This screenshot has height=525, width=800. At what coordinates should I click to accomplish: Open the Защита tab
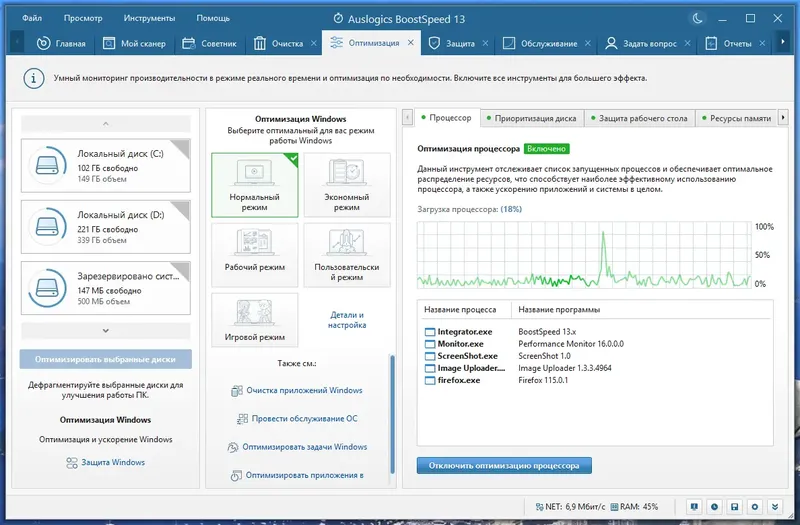[452, 43]
